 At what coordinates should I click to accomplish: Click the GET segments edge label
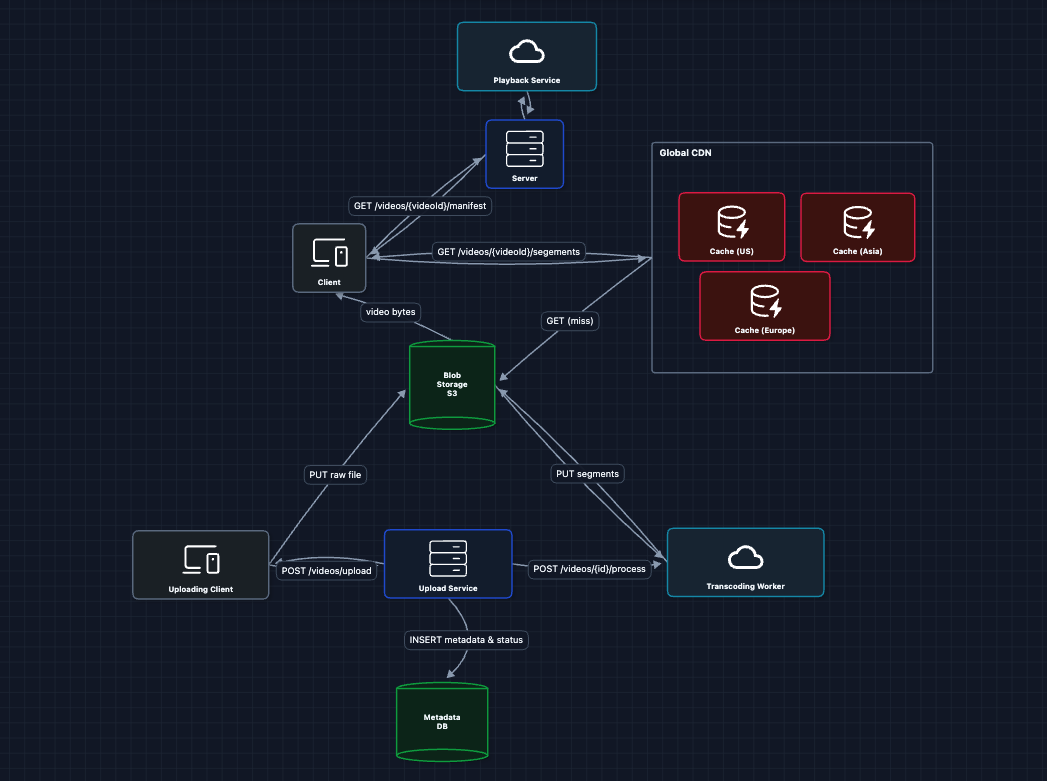tap(508, 252)
